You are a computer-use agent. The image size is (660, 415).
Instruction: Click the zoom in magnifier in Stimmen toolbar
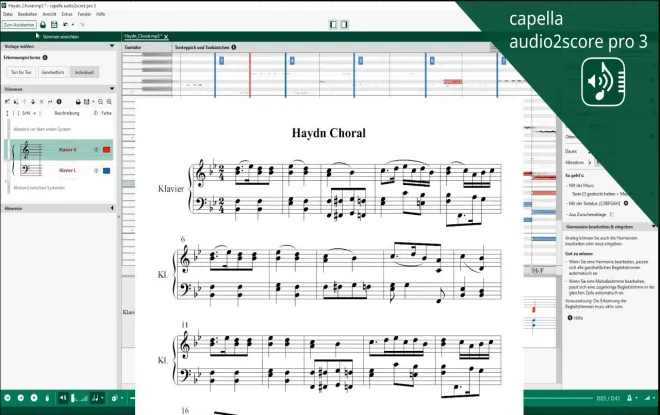tap(109, 101)
